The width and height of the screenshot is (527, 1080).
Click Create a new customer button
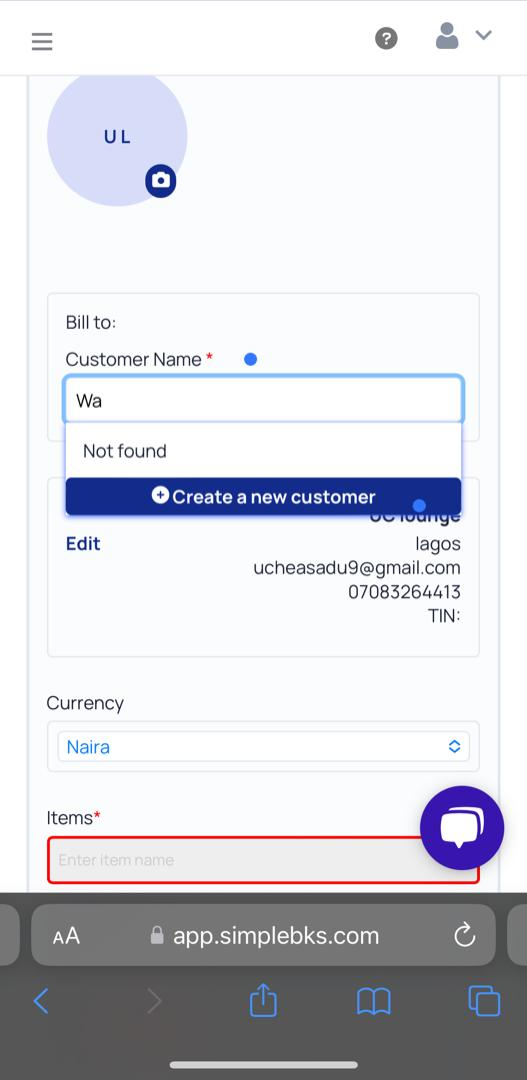pyautogui.click(x=263, y=497)
